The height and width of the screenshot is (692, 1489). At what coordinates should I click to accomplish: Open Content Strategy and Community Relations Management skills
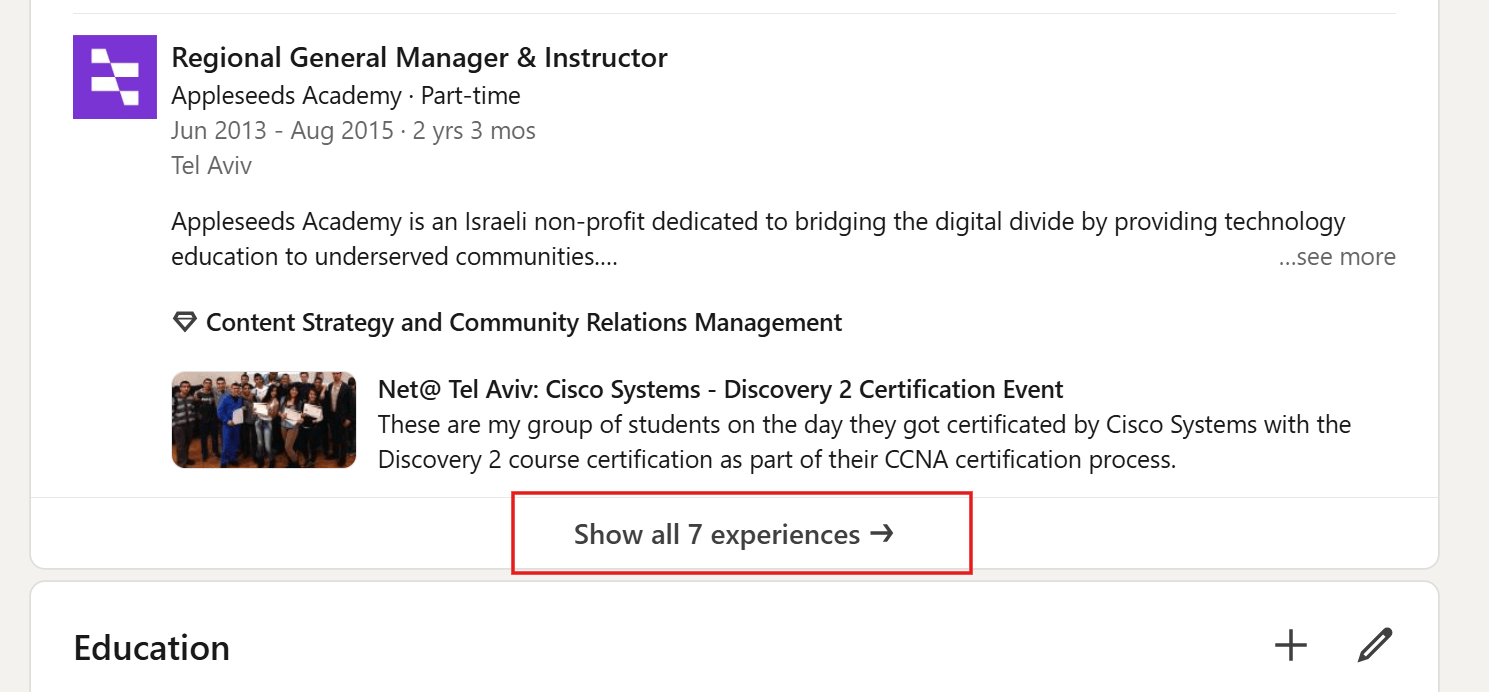point(524,323)
